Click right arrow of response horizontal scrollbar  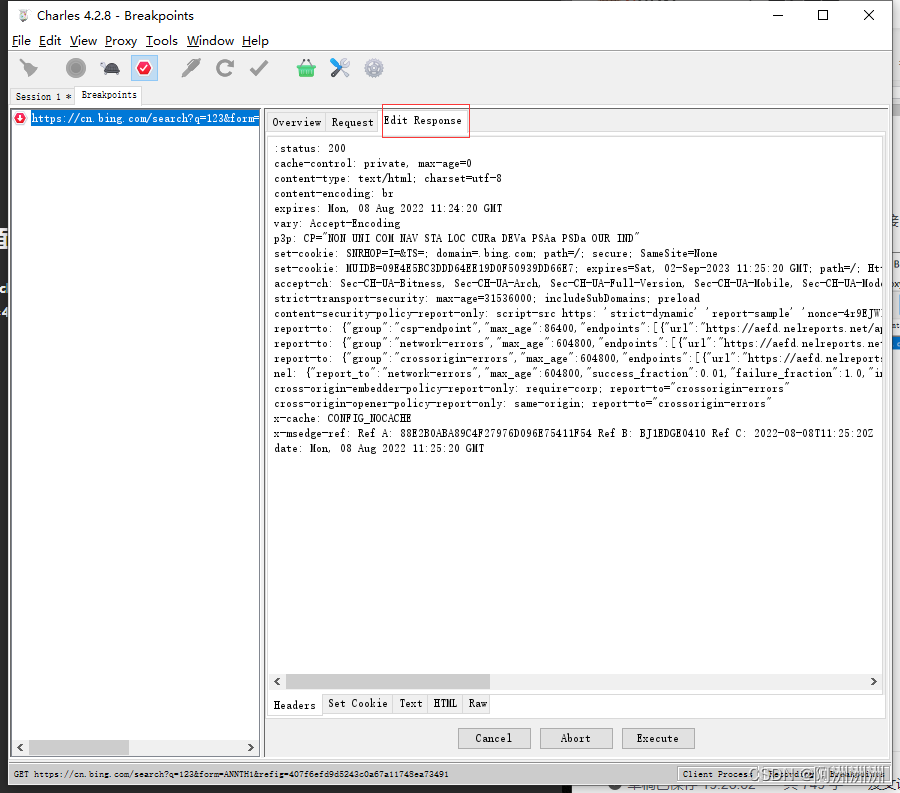[x=874, y=681]
